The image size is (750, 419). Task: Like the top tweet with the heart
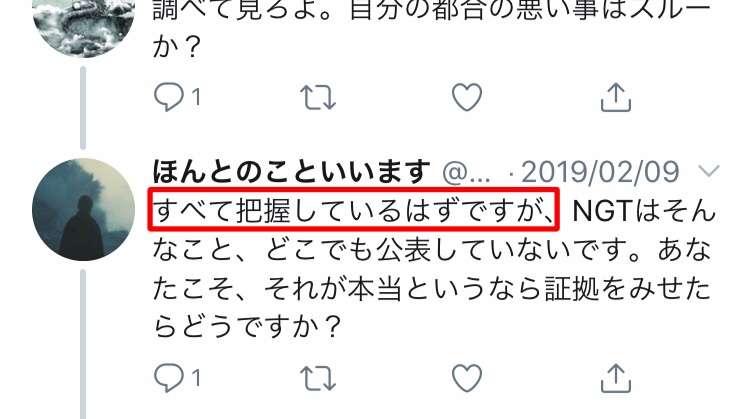click(x=467, y=97)
